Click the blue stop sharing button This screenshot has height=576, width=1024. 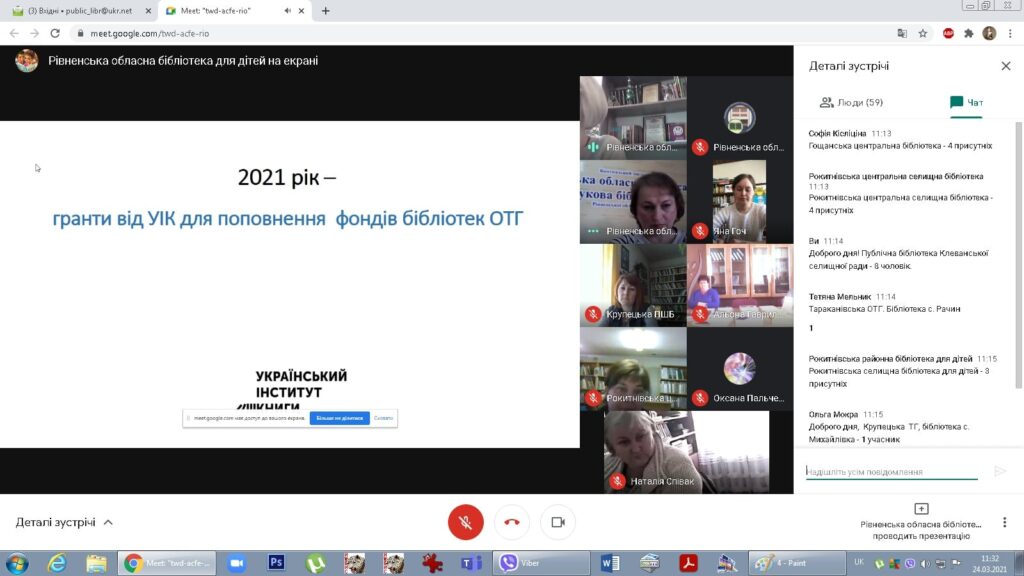point(339,418)
